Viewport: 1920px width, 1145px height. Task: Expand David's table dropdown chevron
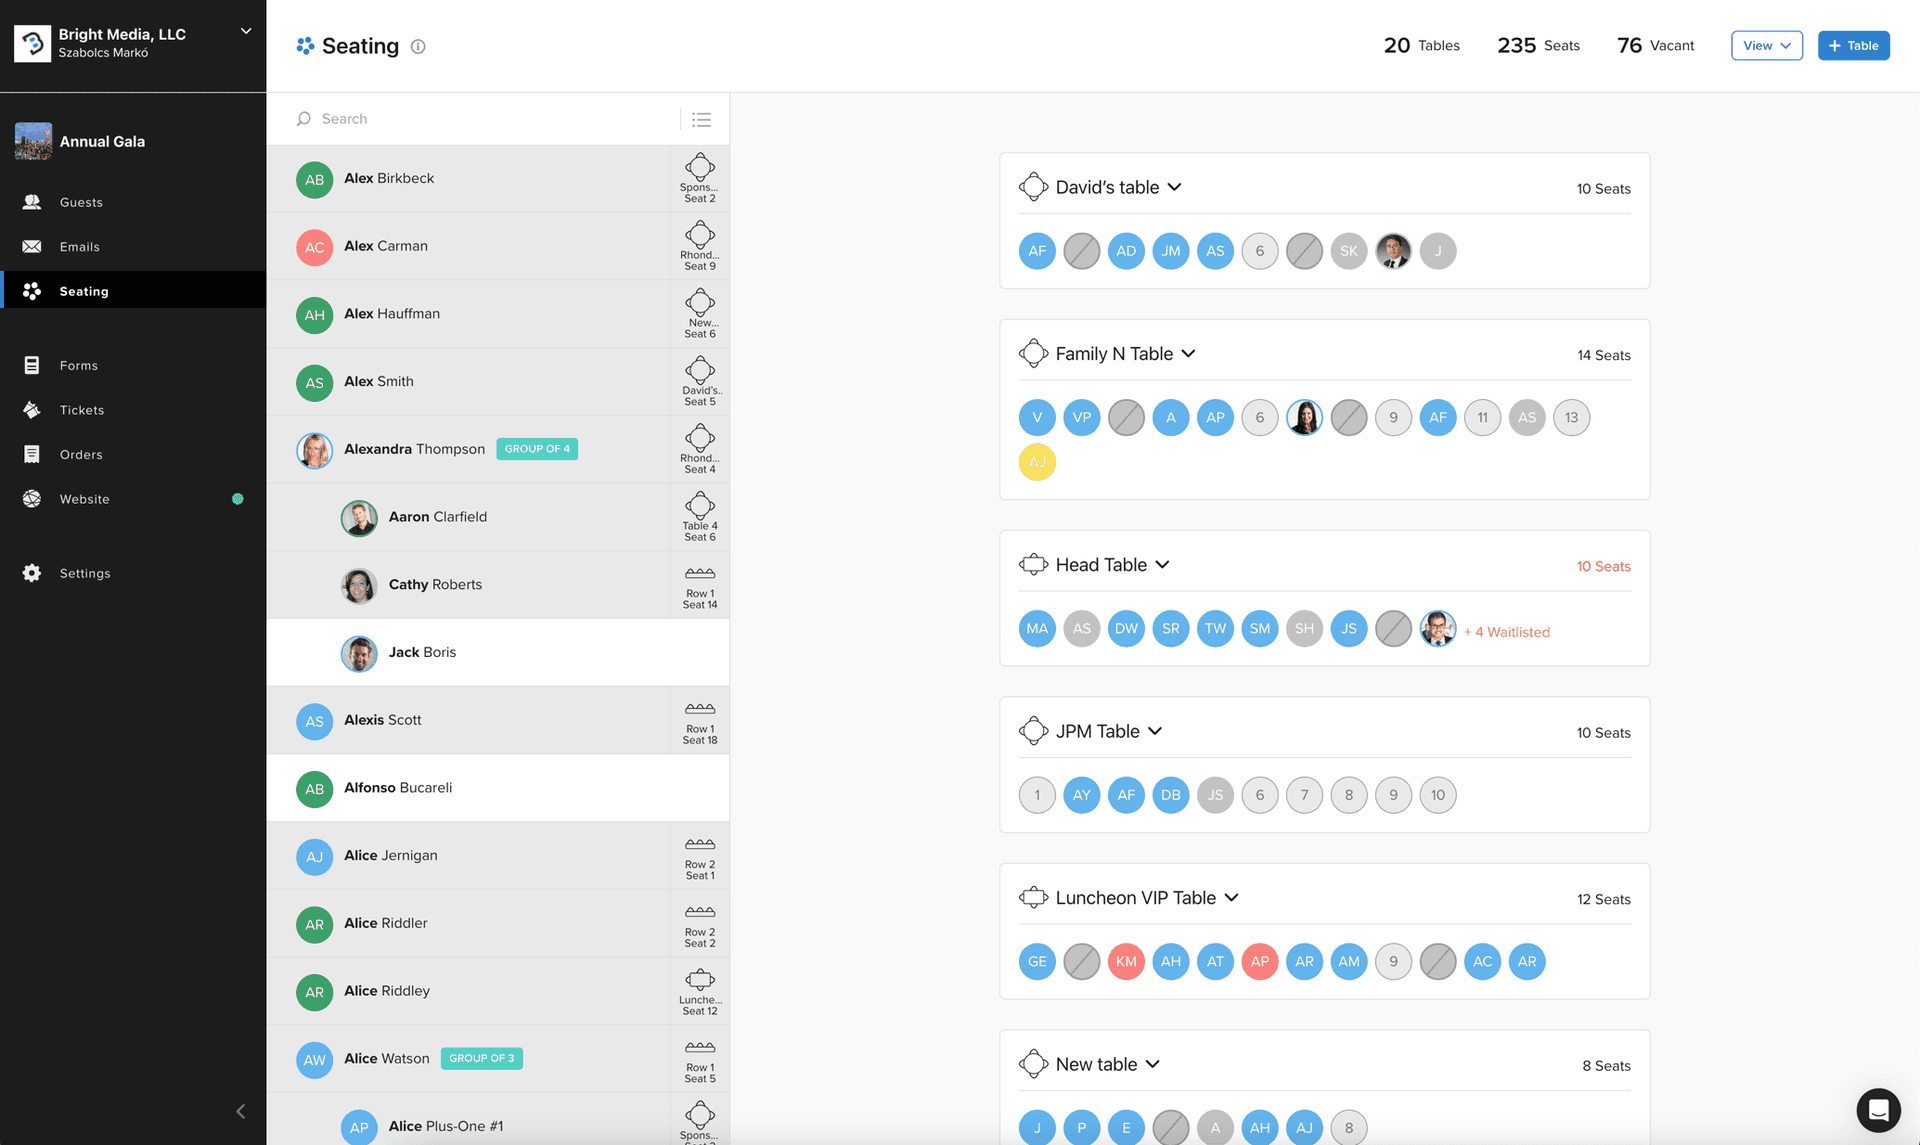tap(1175, 187)
